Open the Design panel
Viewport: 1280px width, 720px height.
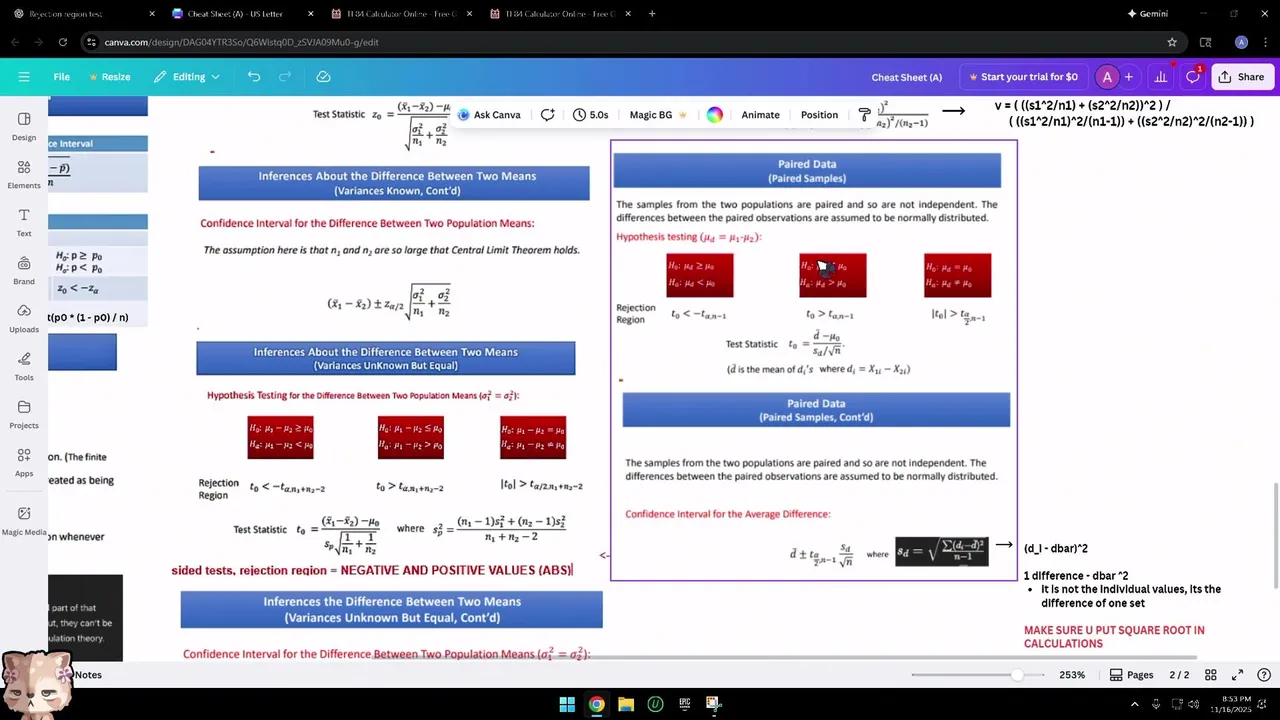pyautogui.click(x=24, y=126)
